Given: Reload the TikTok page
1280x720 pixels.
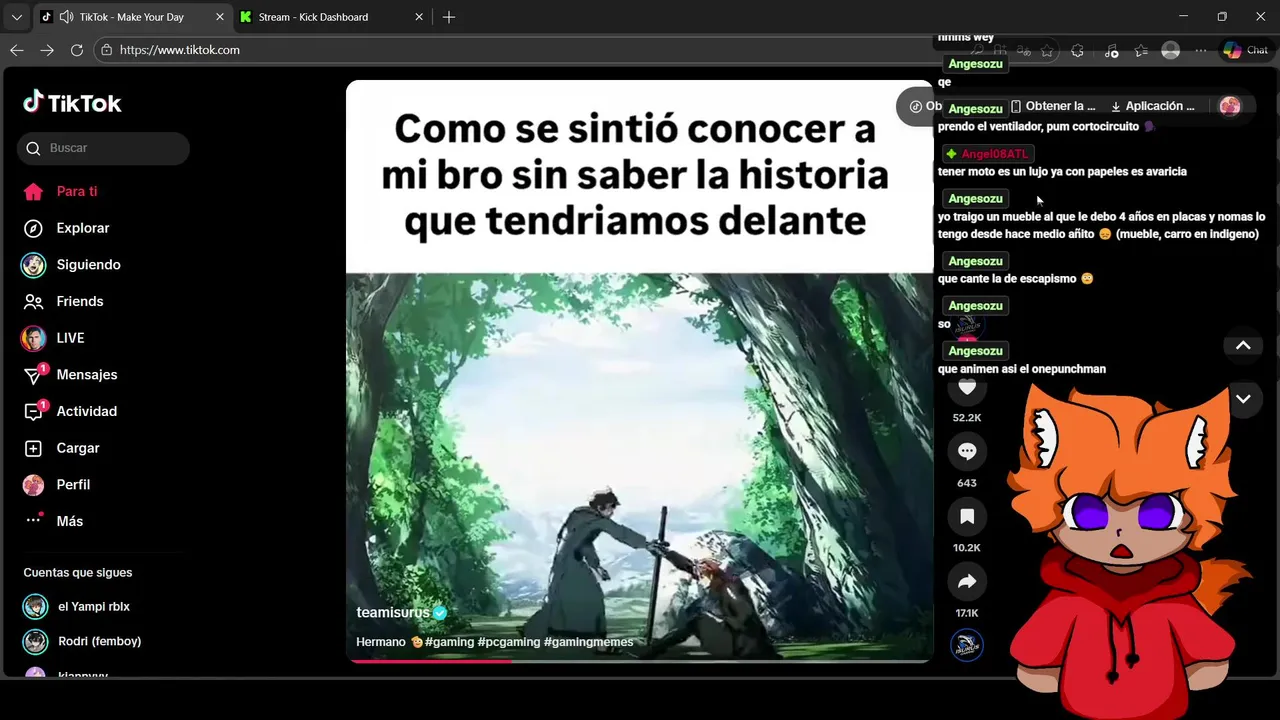Looking at the screenshot, I should (x=77, y=50).
